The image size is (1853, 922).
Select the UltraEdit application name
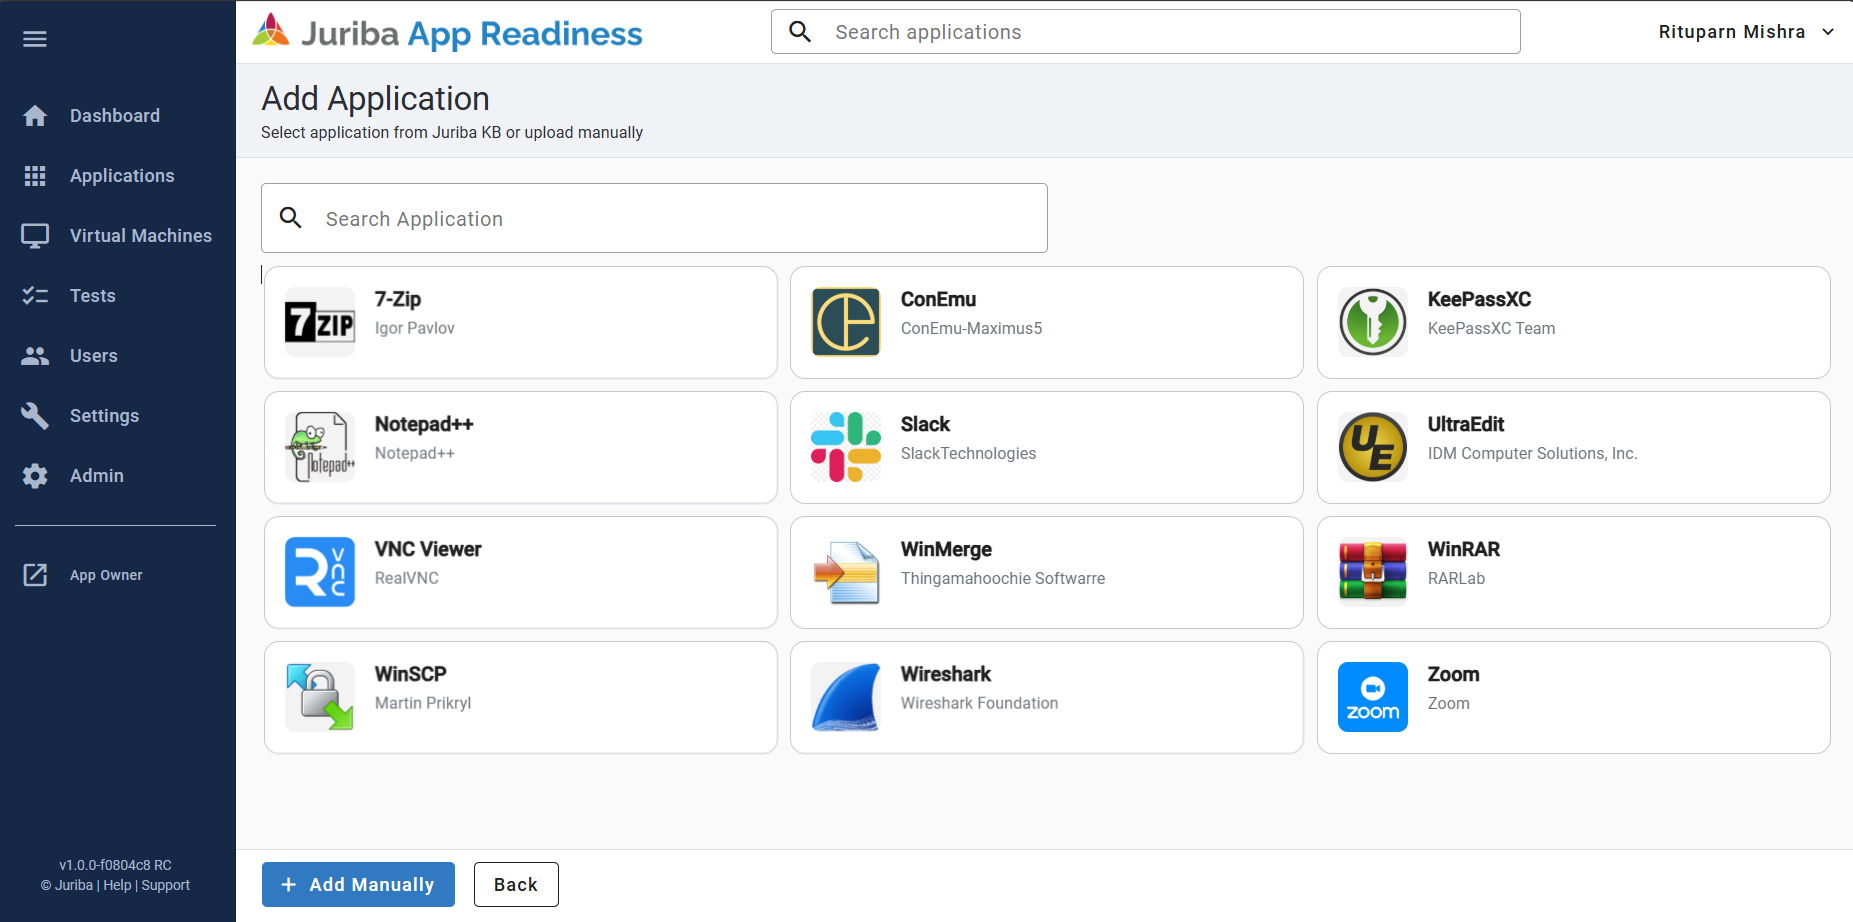click(x=1466, y=424)
